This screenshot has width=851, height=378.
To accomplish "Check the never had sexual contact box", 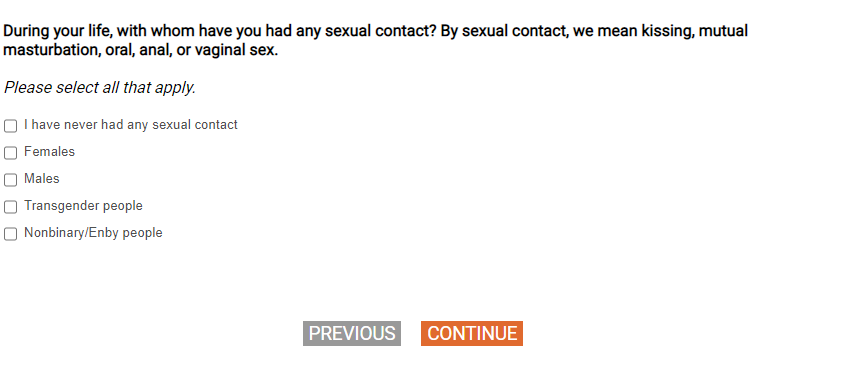I will pyautogui.click(x=10, y=126).
